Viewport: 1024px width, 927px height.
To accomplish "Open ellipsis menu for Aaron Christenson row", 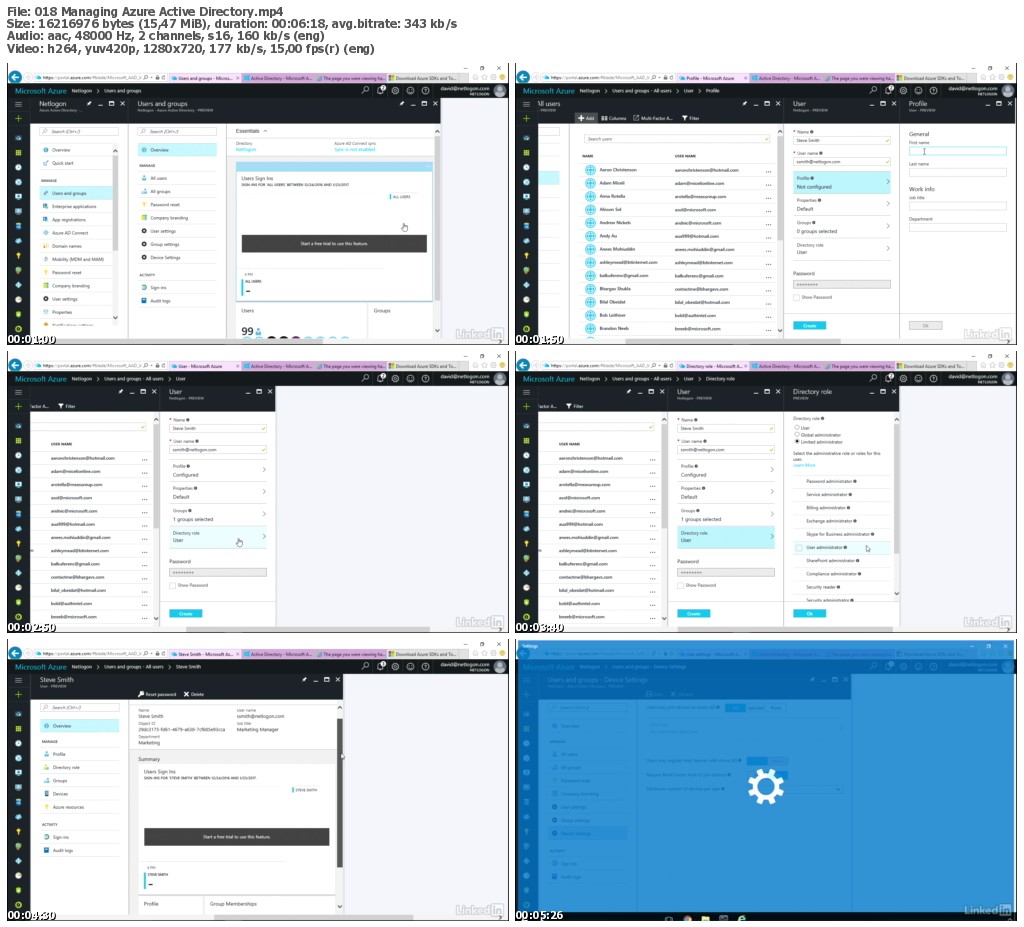I will pos(769,171).
